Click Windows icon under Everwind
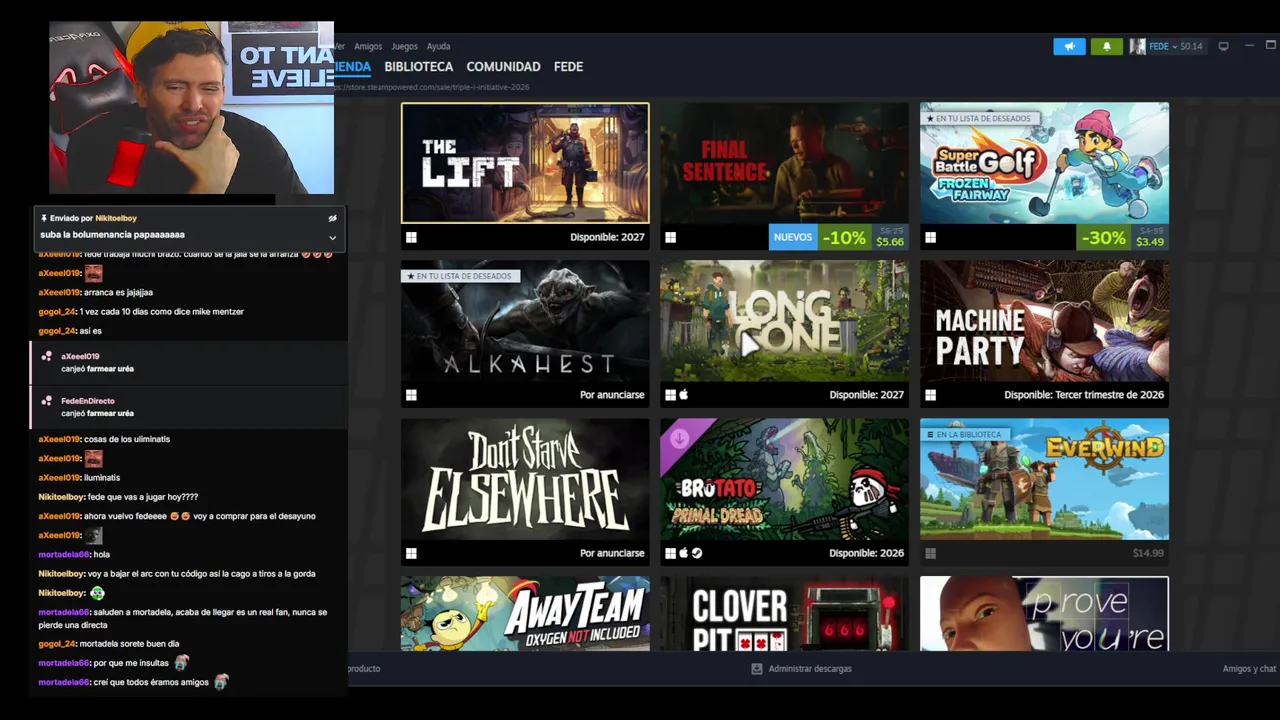This screenshot has width=1280, height=720. [x=930, y=553]
